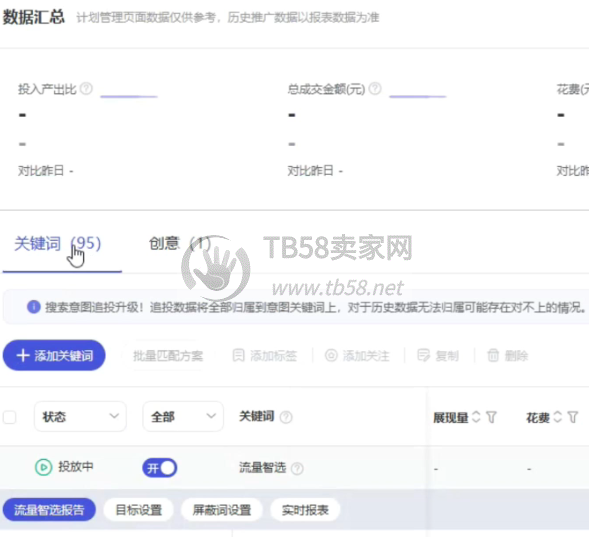Image resolution: width=589 pixels, height=537 pixels.
Task: Toggle off the 开 switch for 流量智选
Action: (x=160, y=468)
